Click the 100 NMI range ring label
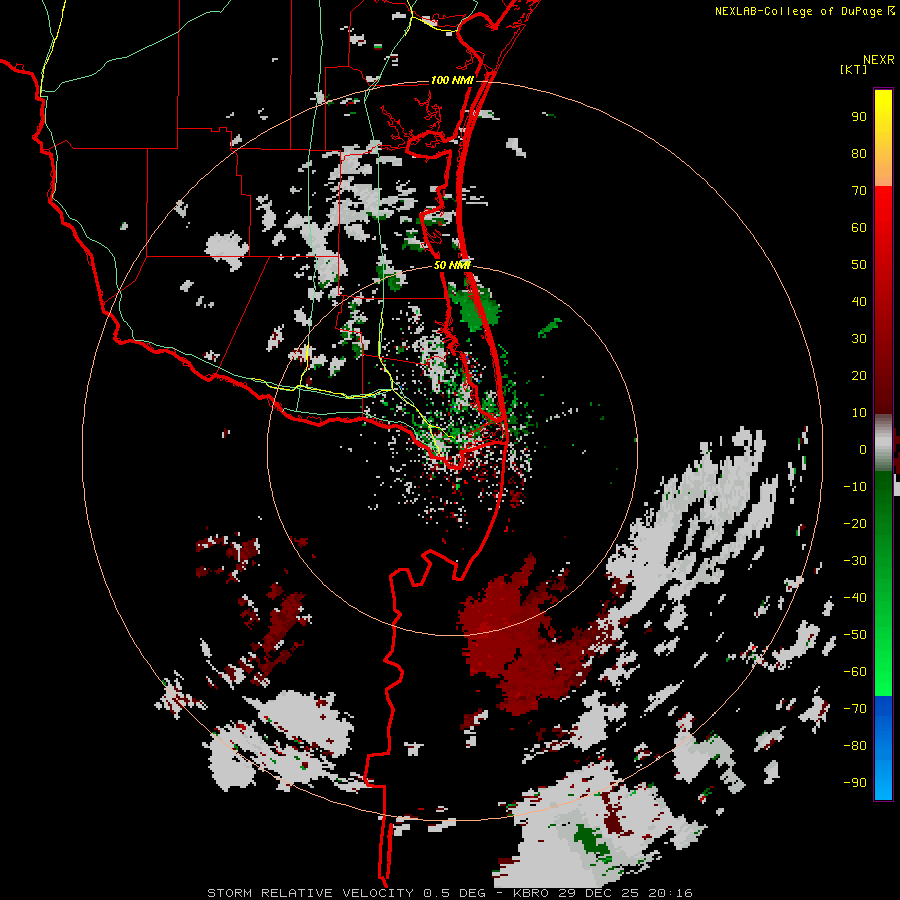Viewport: 900px width, 900px height. coord(452,80)
